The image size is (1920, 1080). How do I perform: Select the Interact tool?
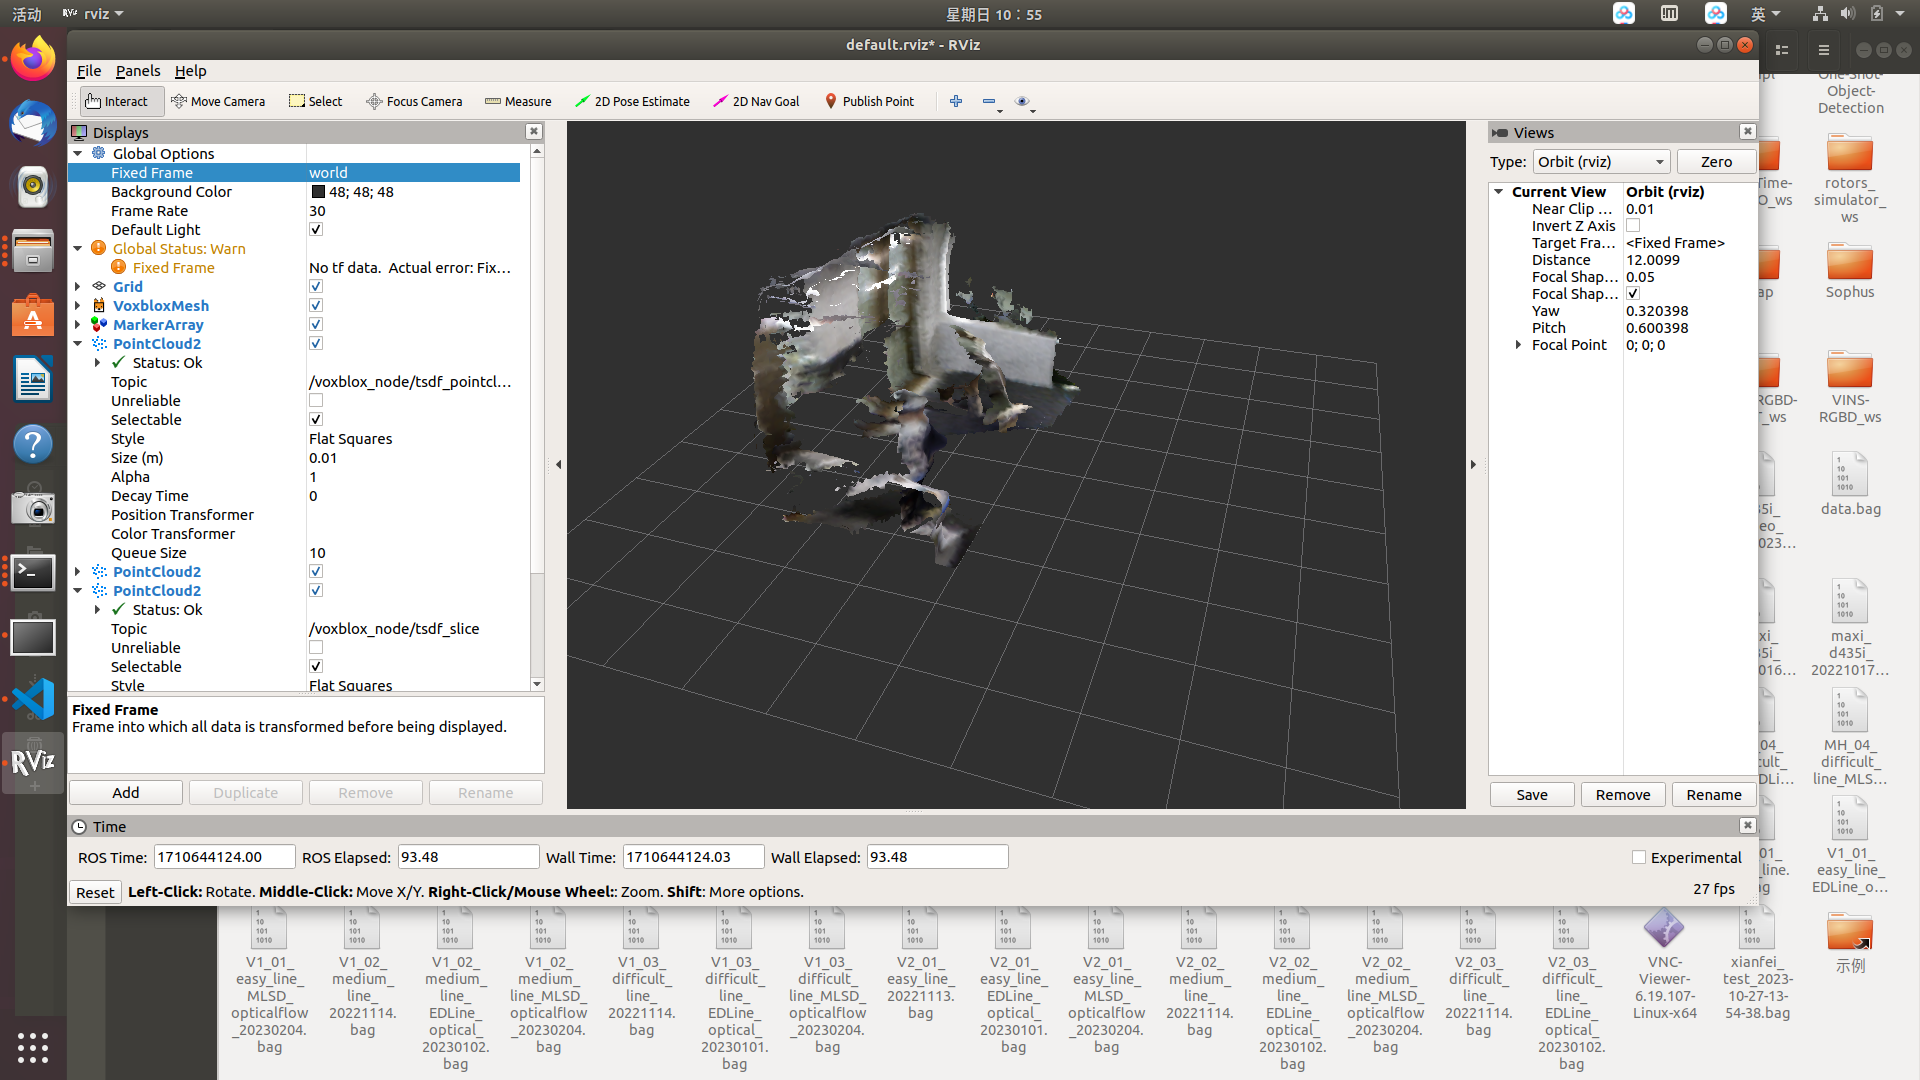point(120,101)
